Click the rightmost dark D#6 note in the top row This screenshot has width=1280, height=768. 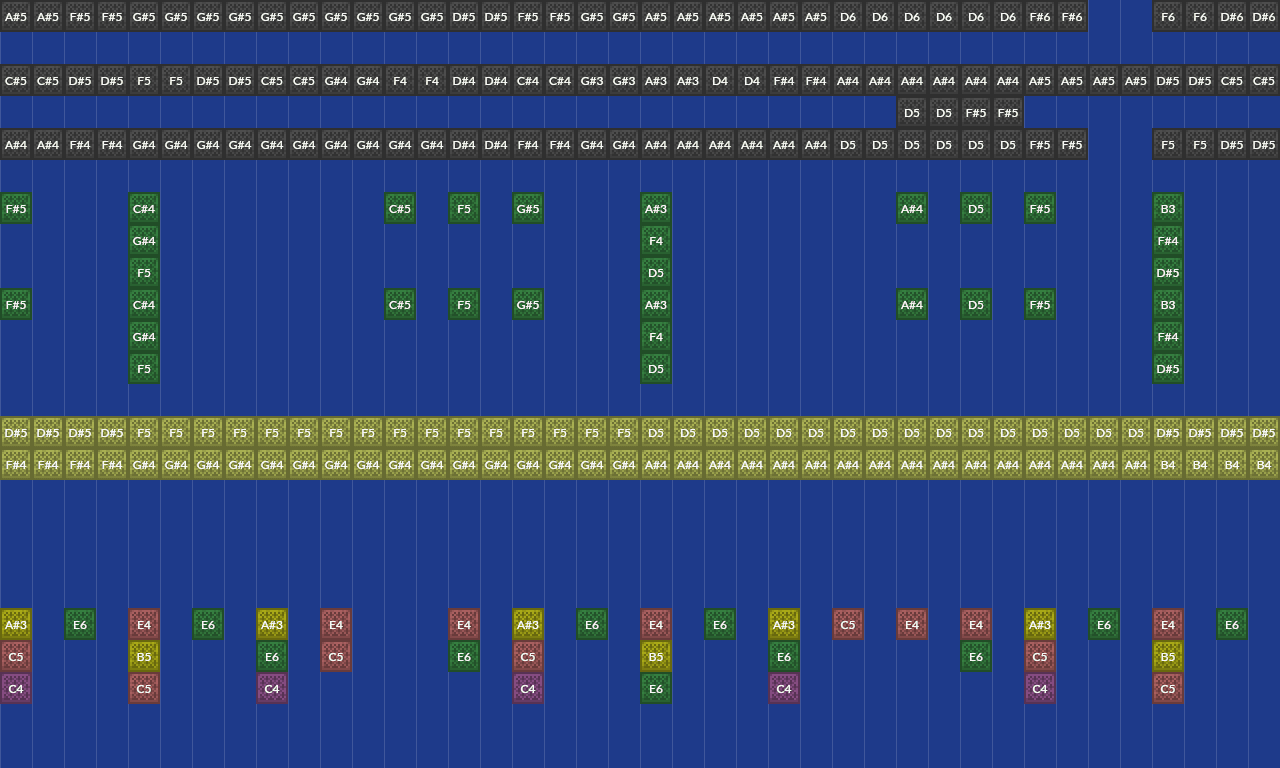point(1263,17)
